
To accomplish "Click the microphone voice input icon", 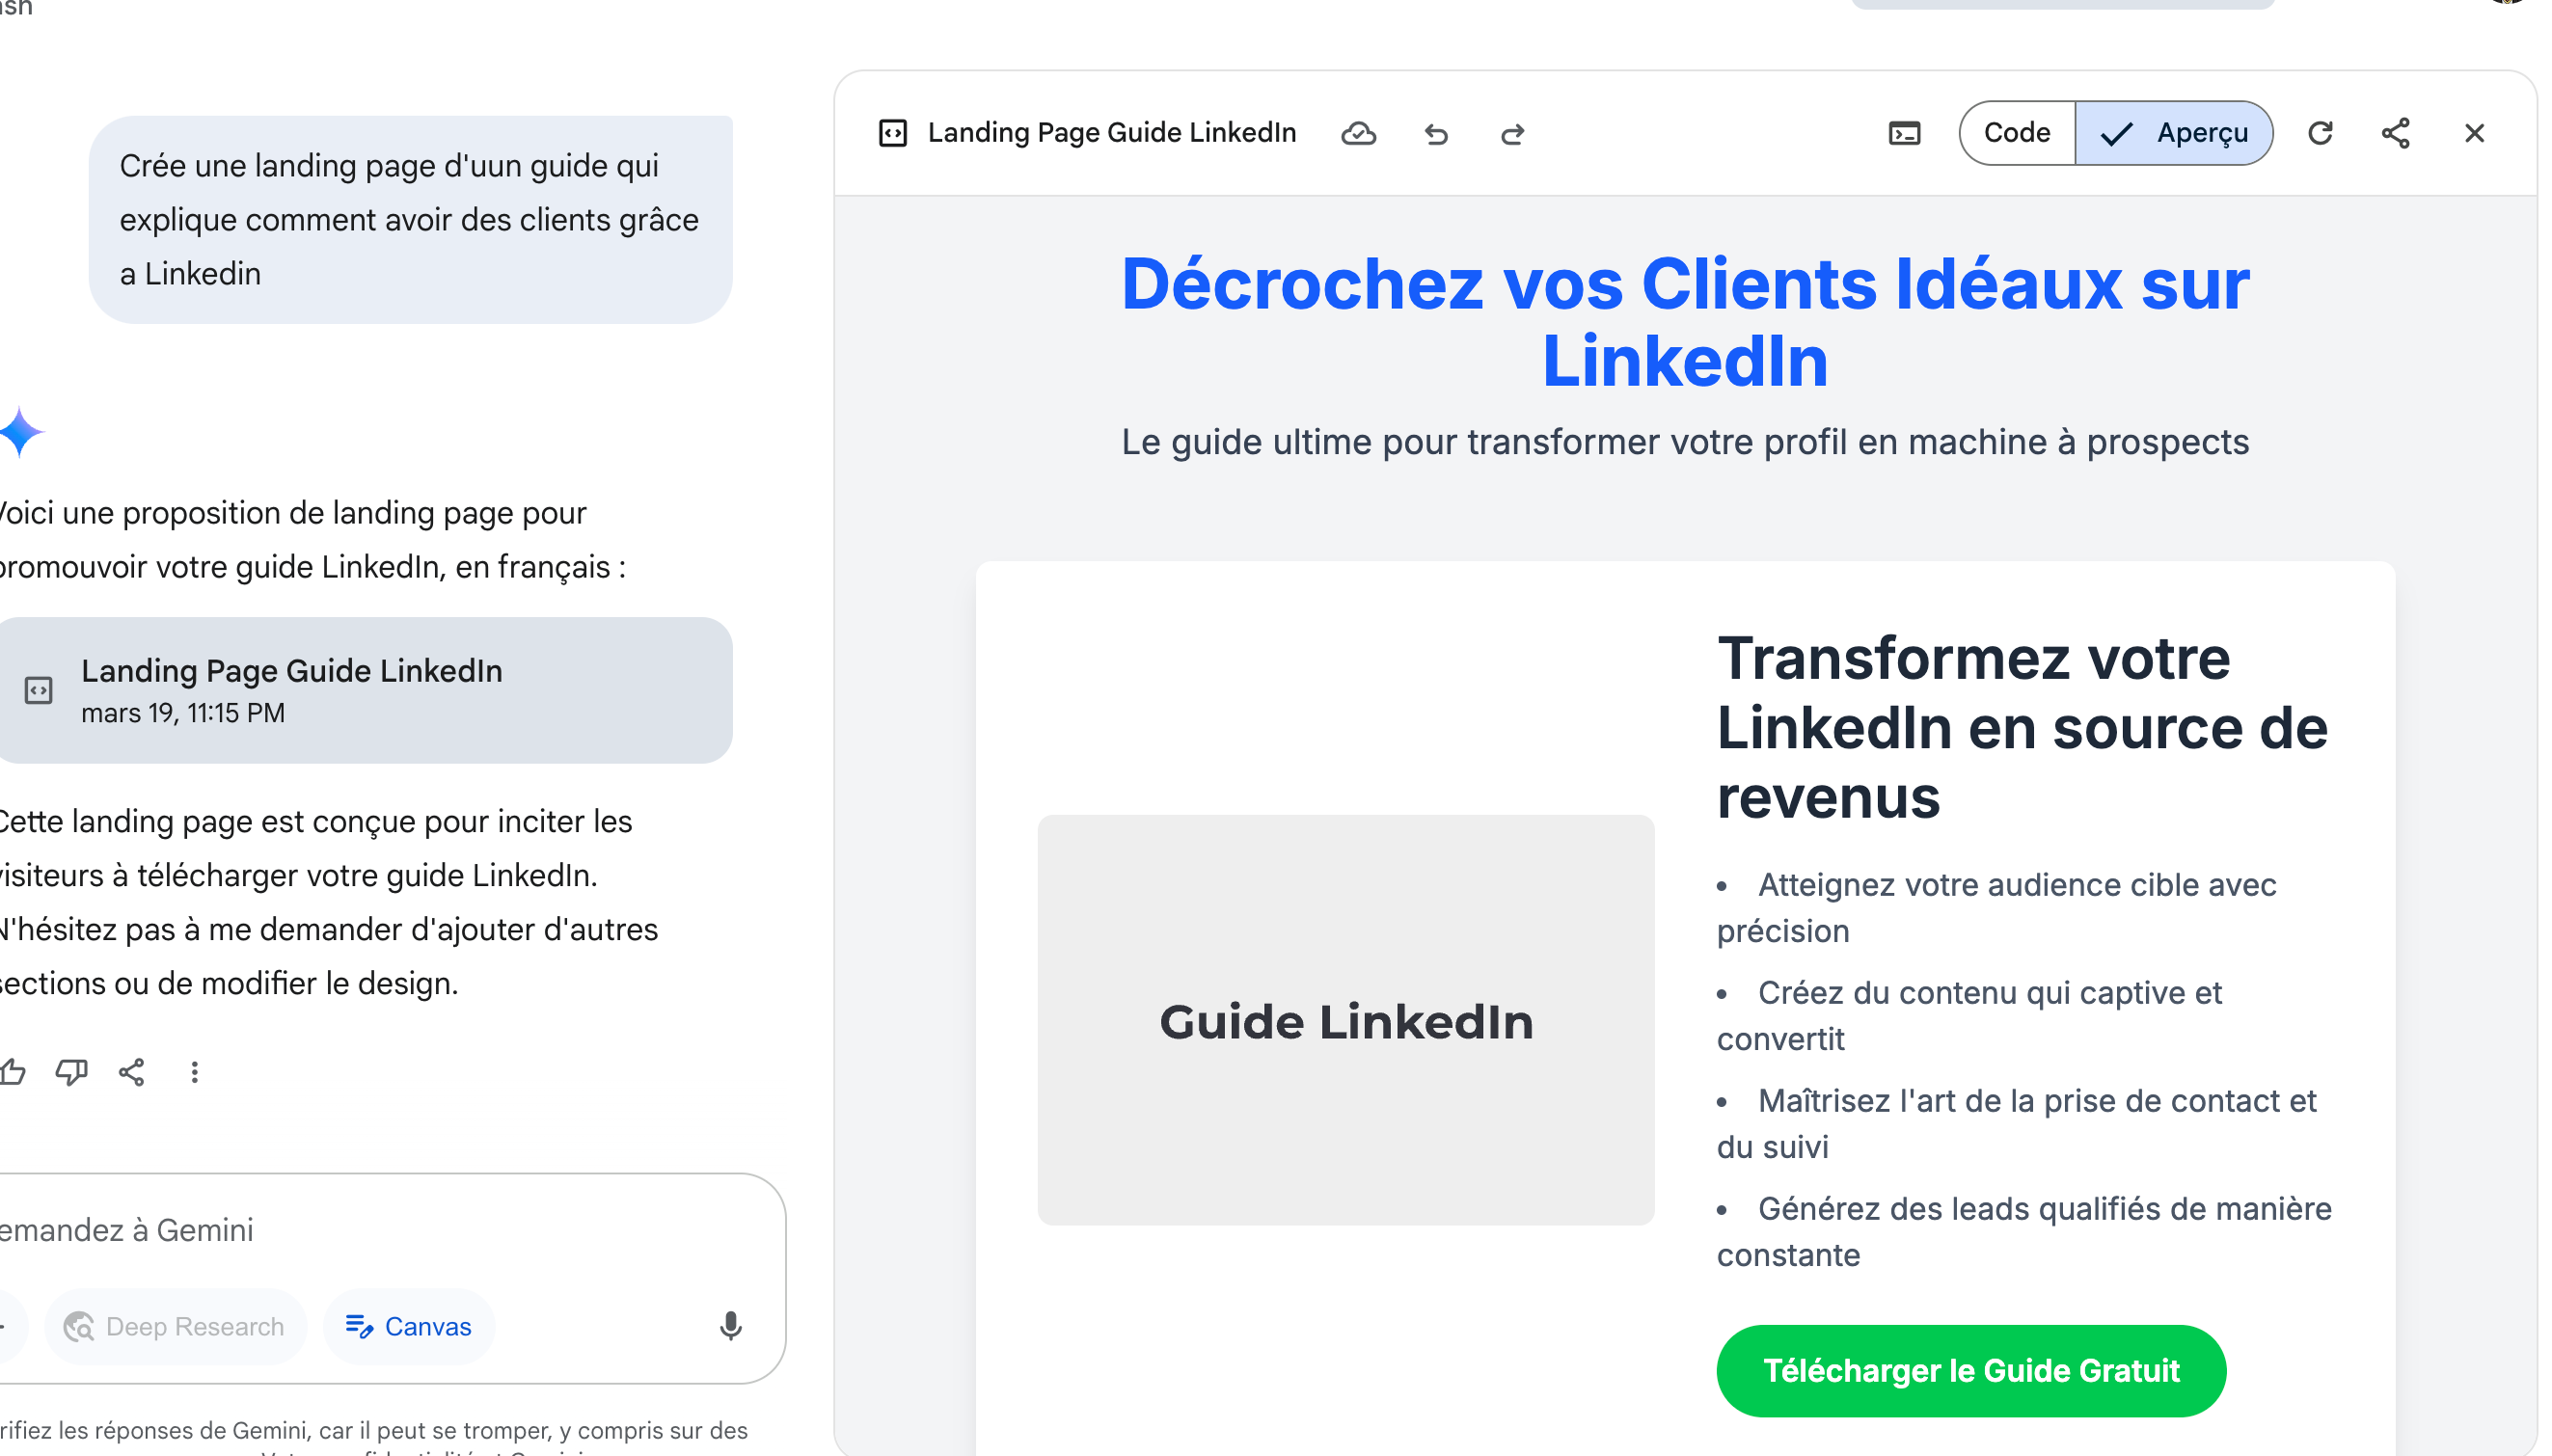I will [730, 1325].
